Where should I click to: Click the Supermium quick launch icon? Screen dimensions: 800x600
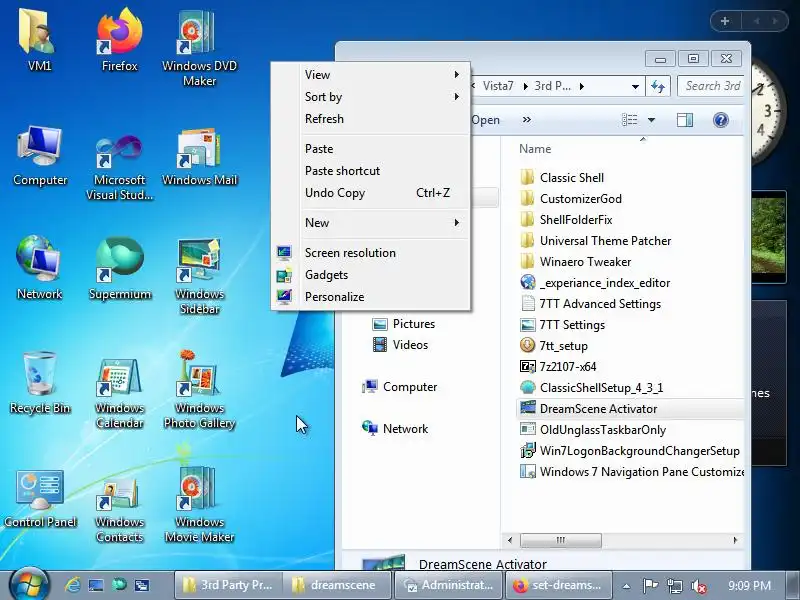[119, 585]
